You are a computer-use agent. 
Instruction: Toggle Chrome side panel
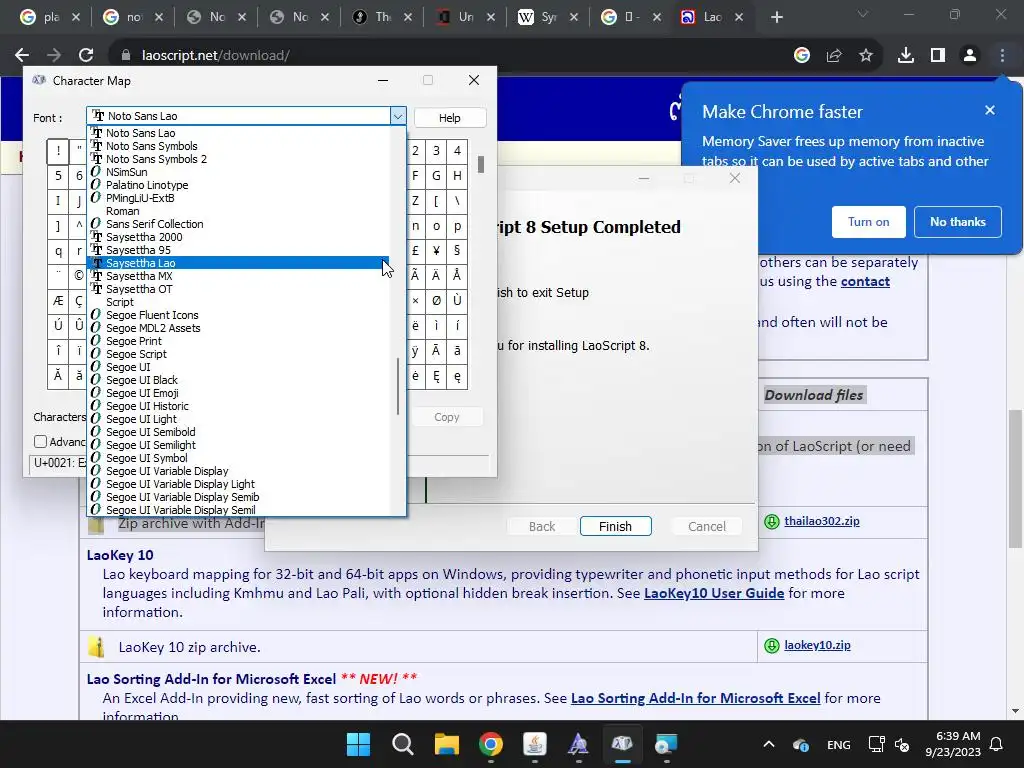938,56
